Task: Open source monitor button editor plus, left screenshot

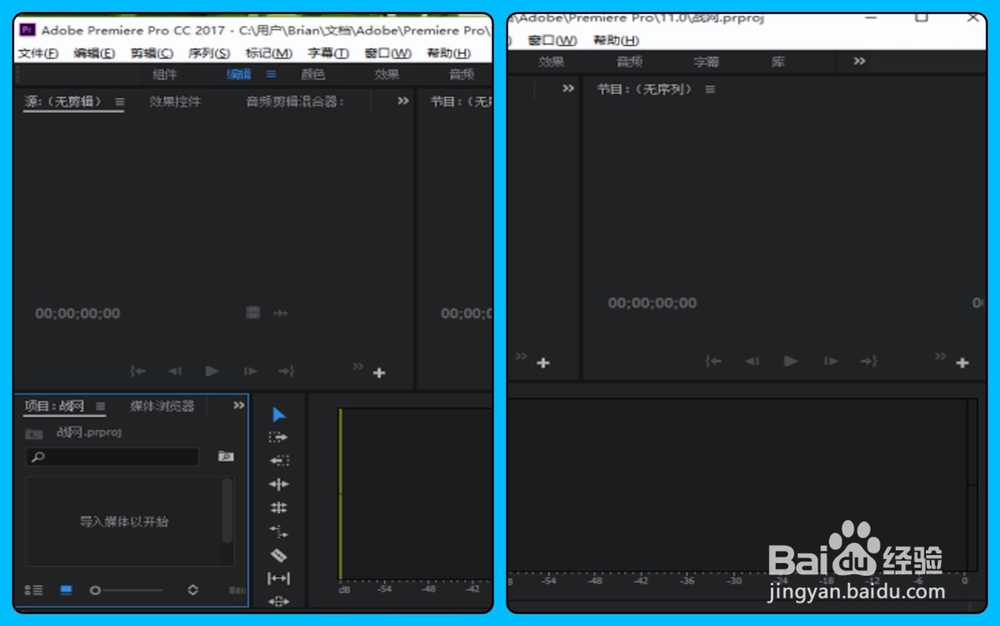Action: (x=379, y=373)
